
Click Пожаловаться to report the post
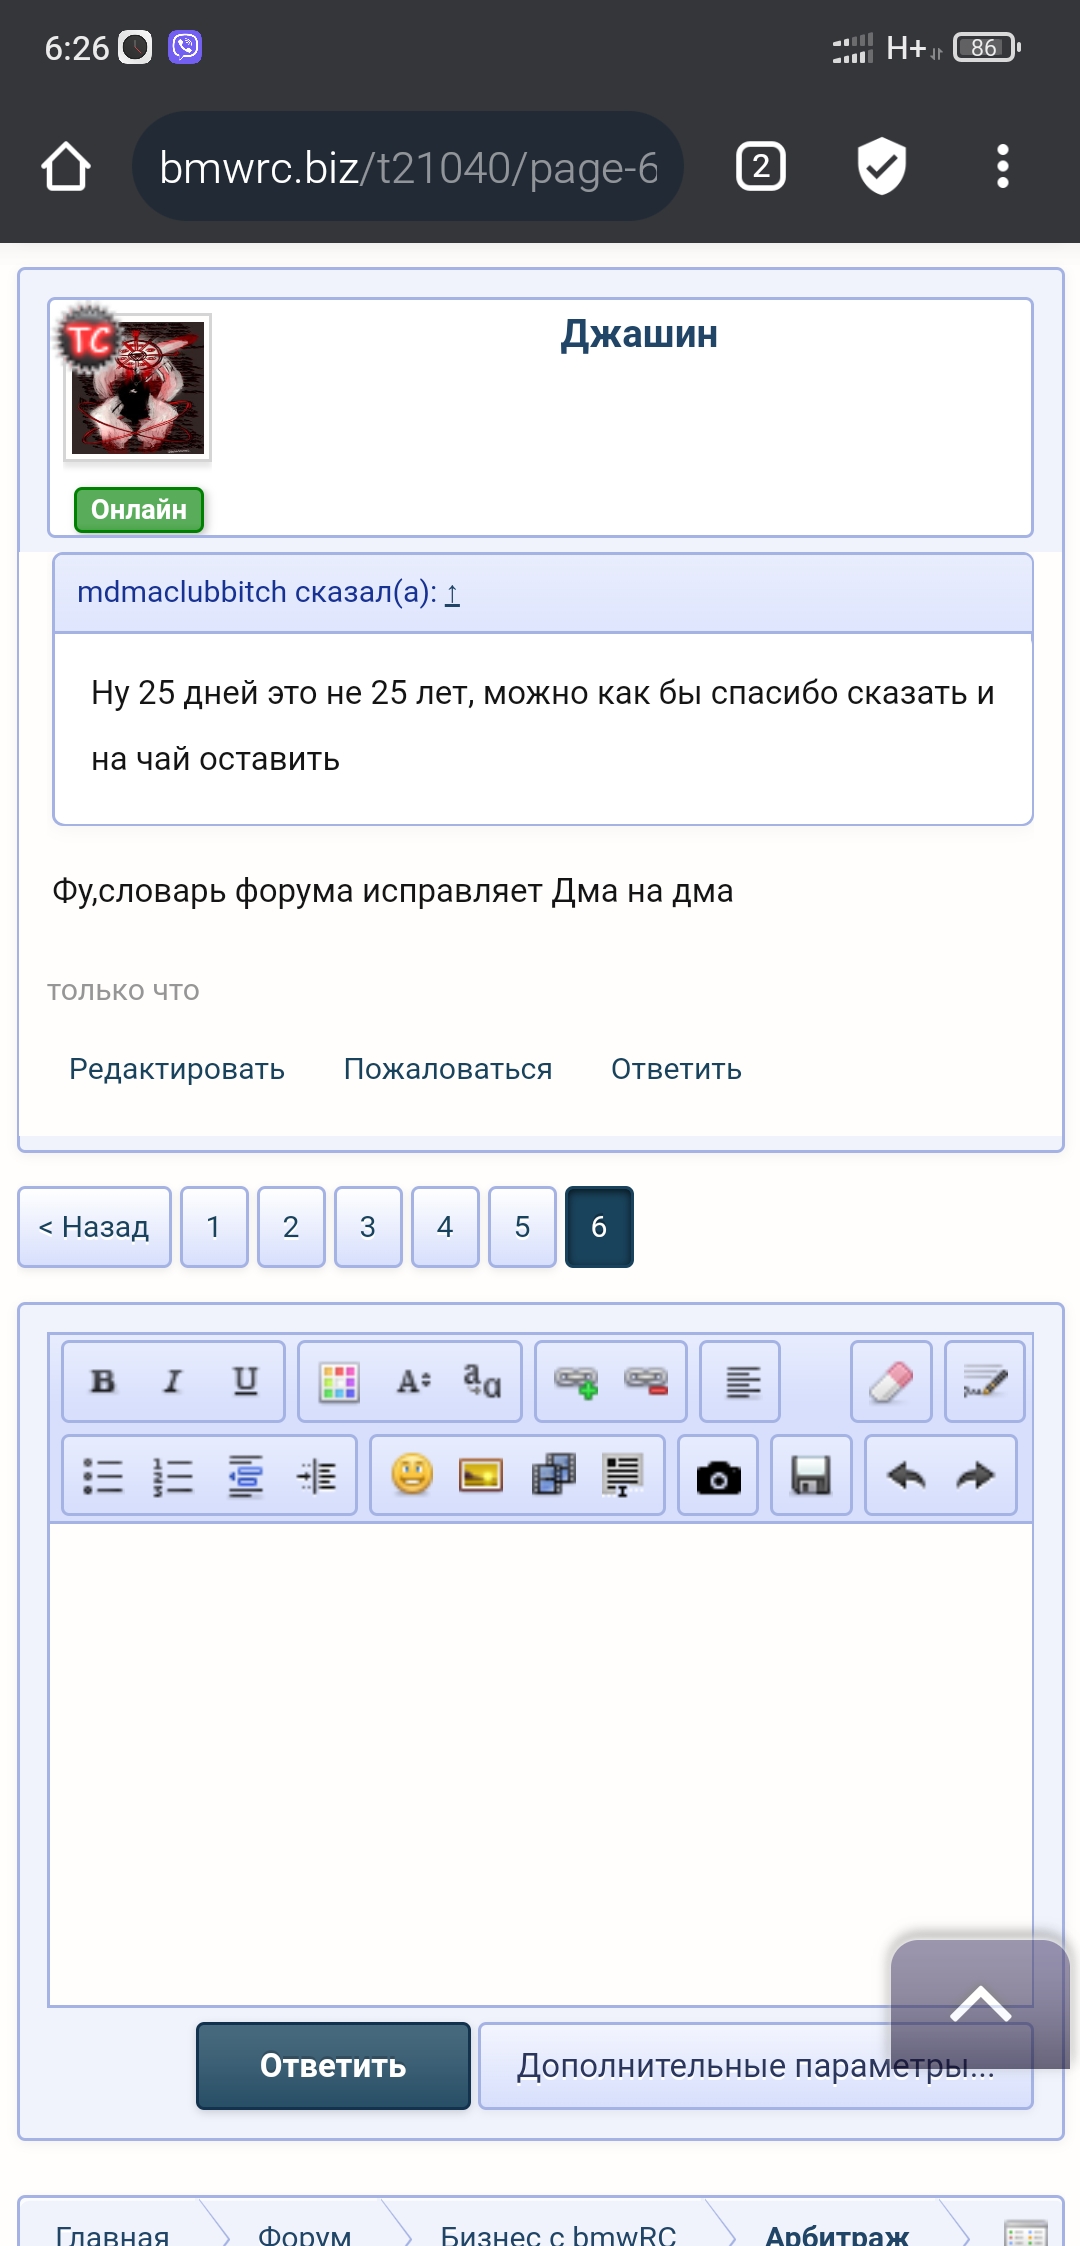[448, 1069]
